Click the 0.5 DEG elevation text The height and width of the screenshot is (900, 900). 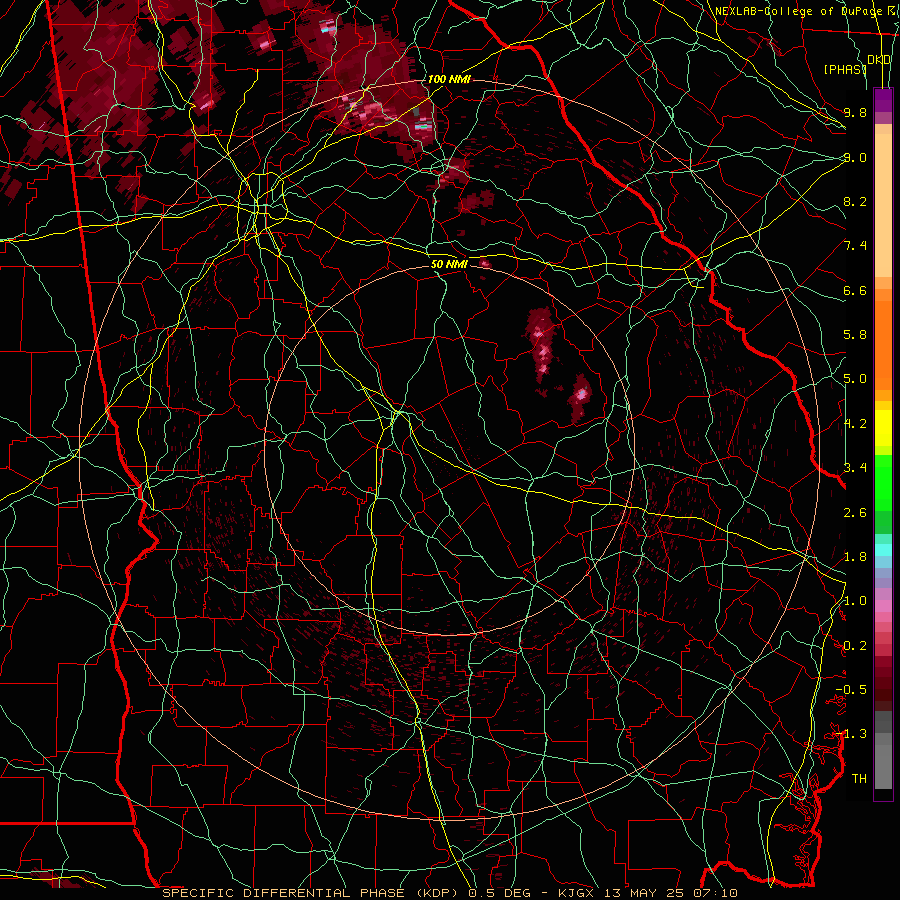tap(499, 893)
